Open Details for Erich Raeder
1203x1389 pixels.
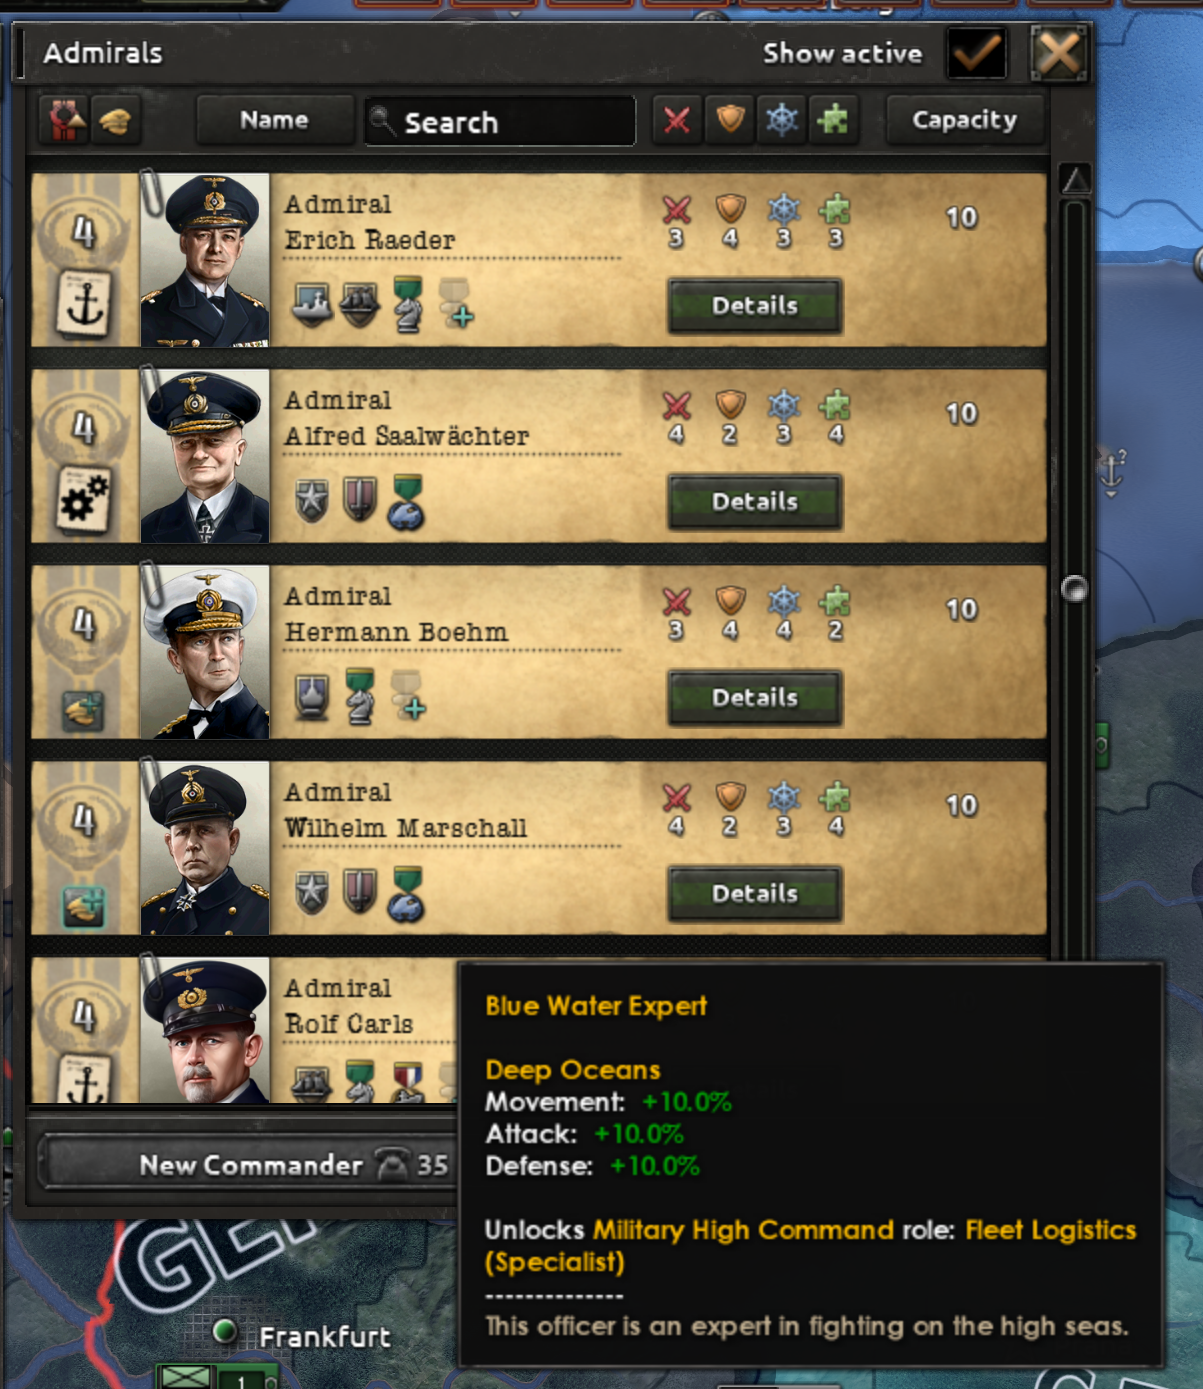pos(755,305)
